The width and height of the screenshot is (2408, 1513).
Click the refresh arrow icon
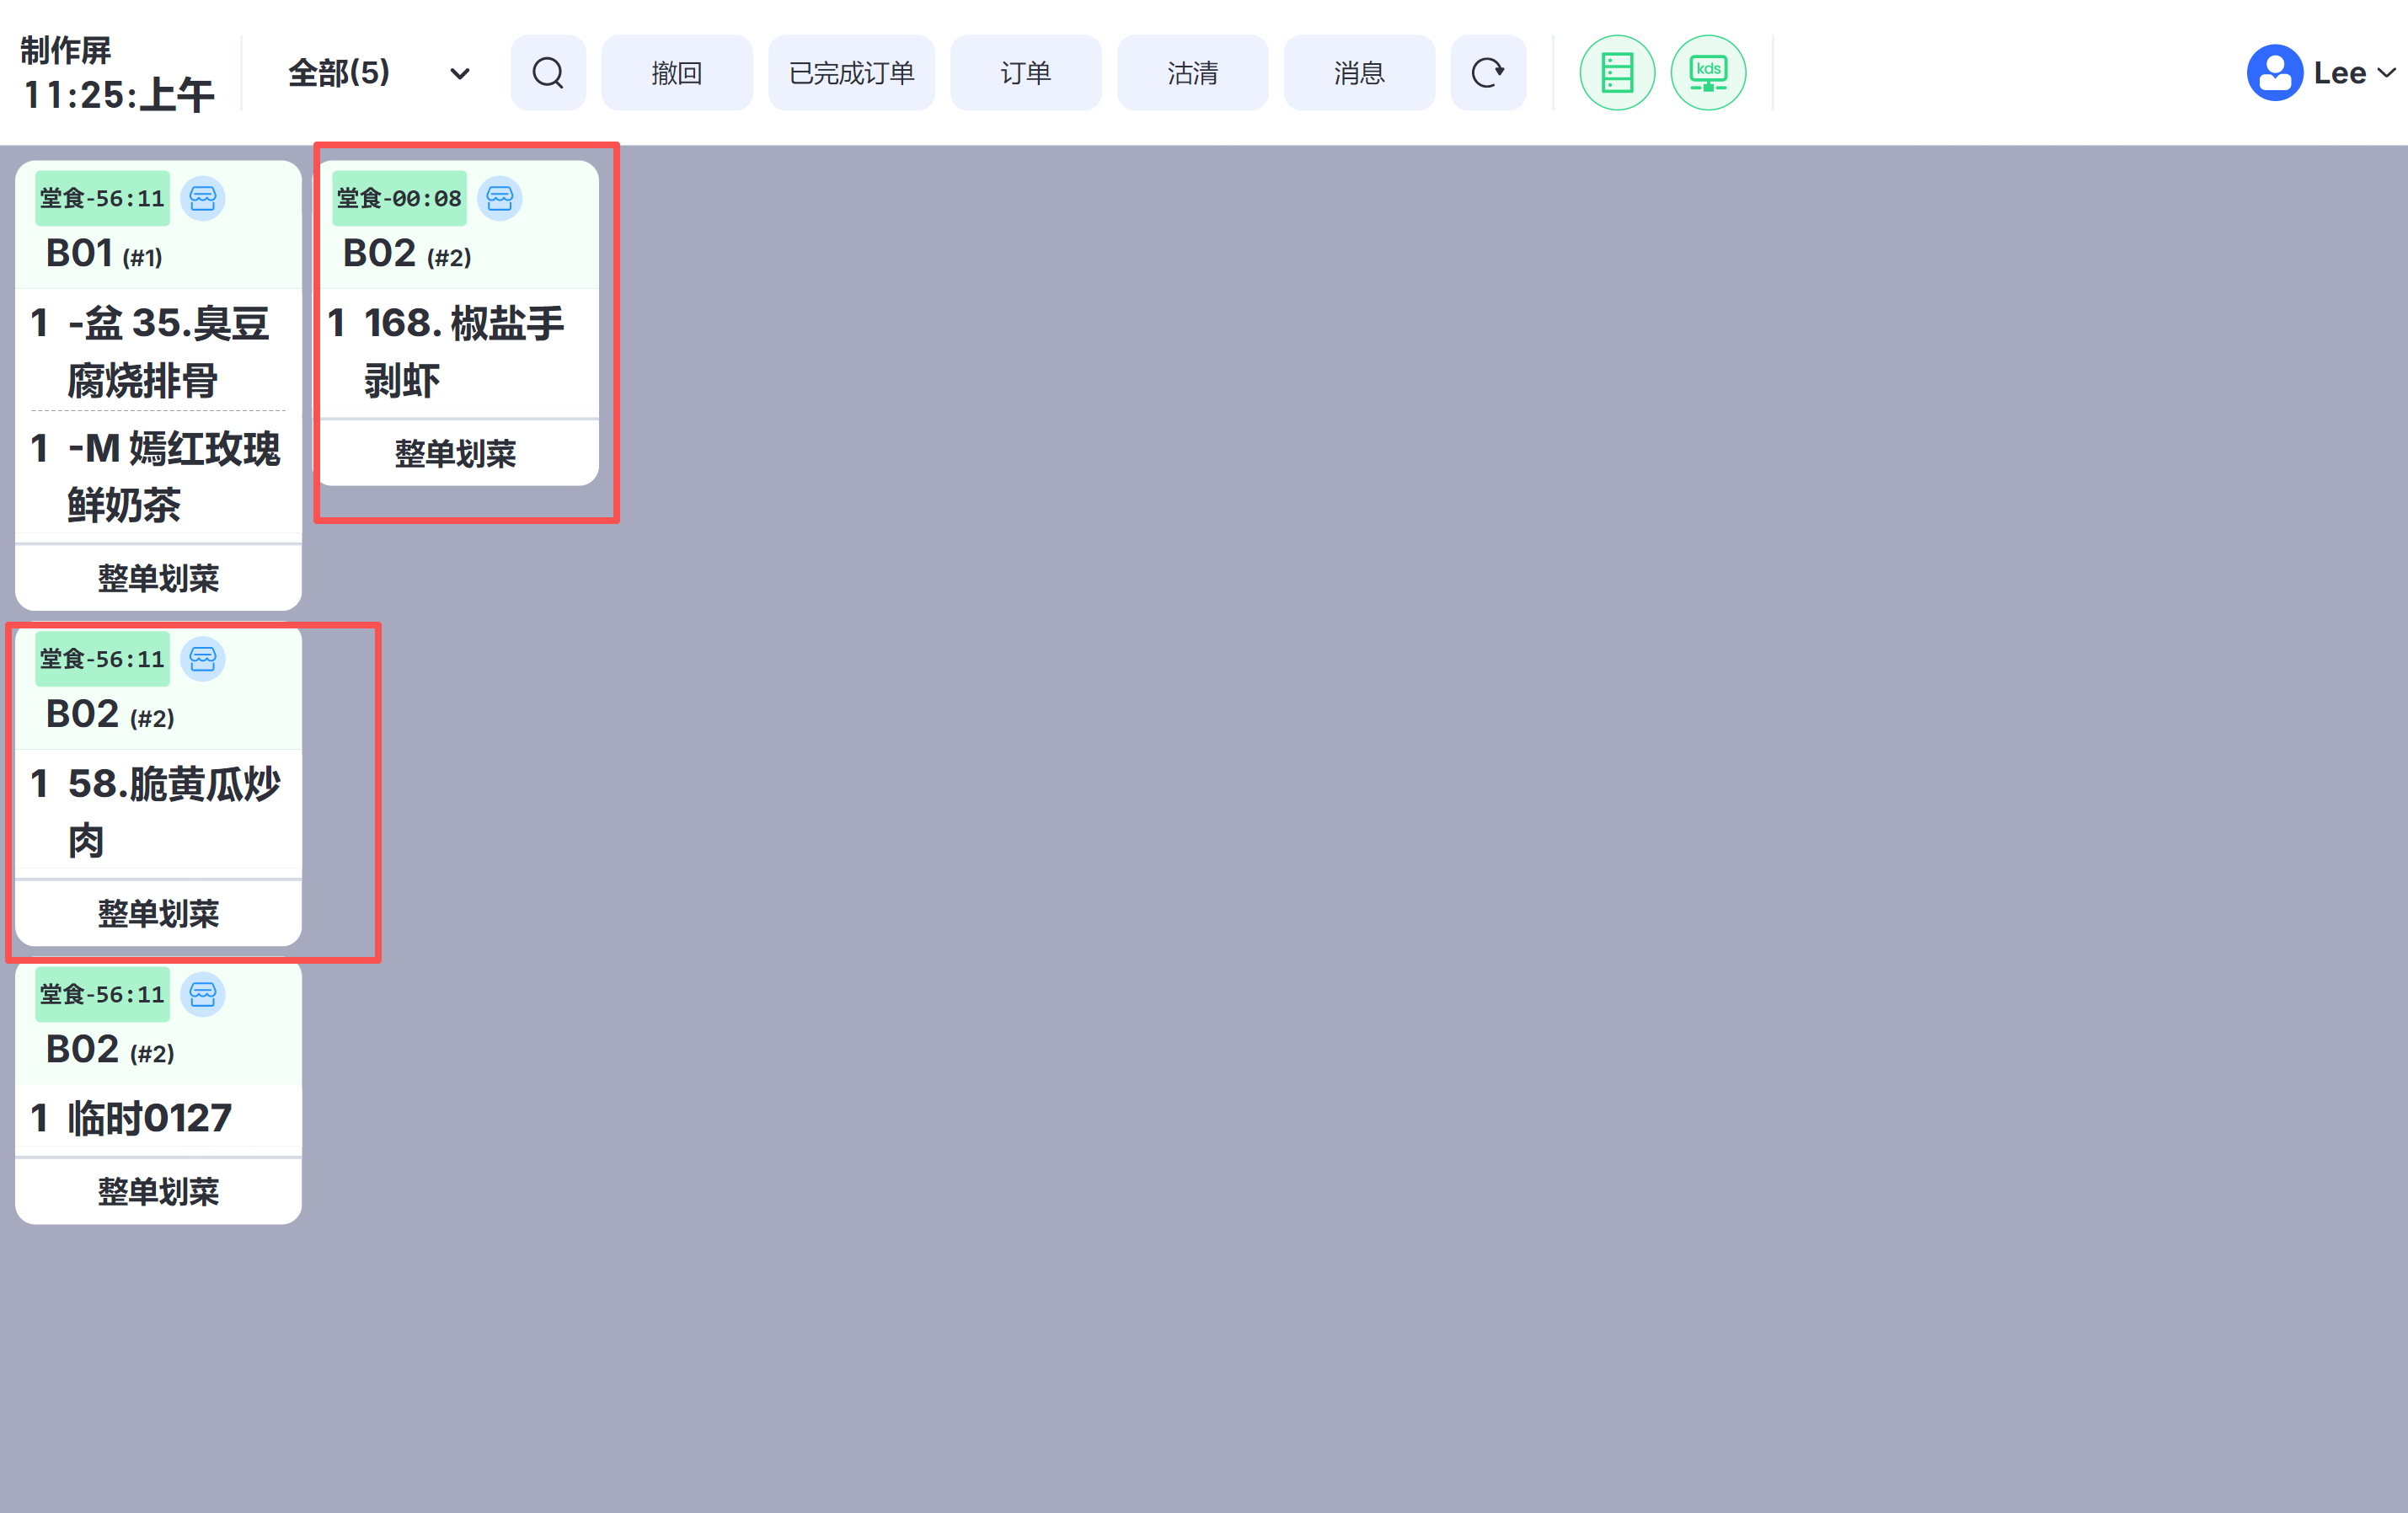[1487, 73]
